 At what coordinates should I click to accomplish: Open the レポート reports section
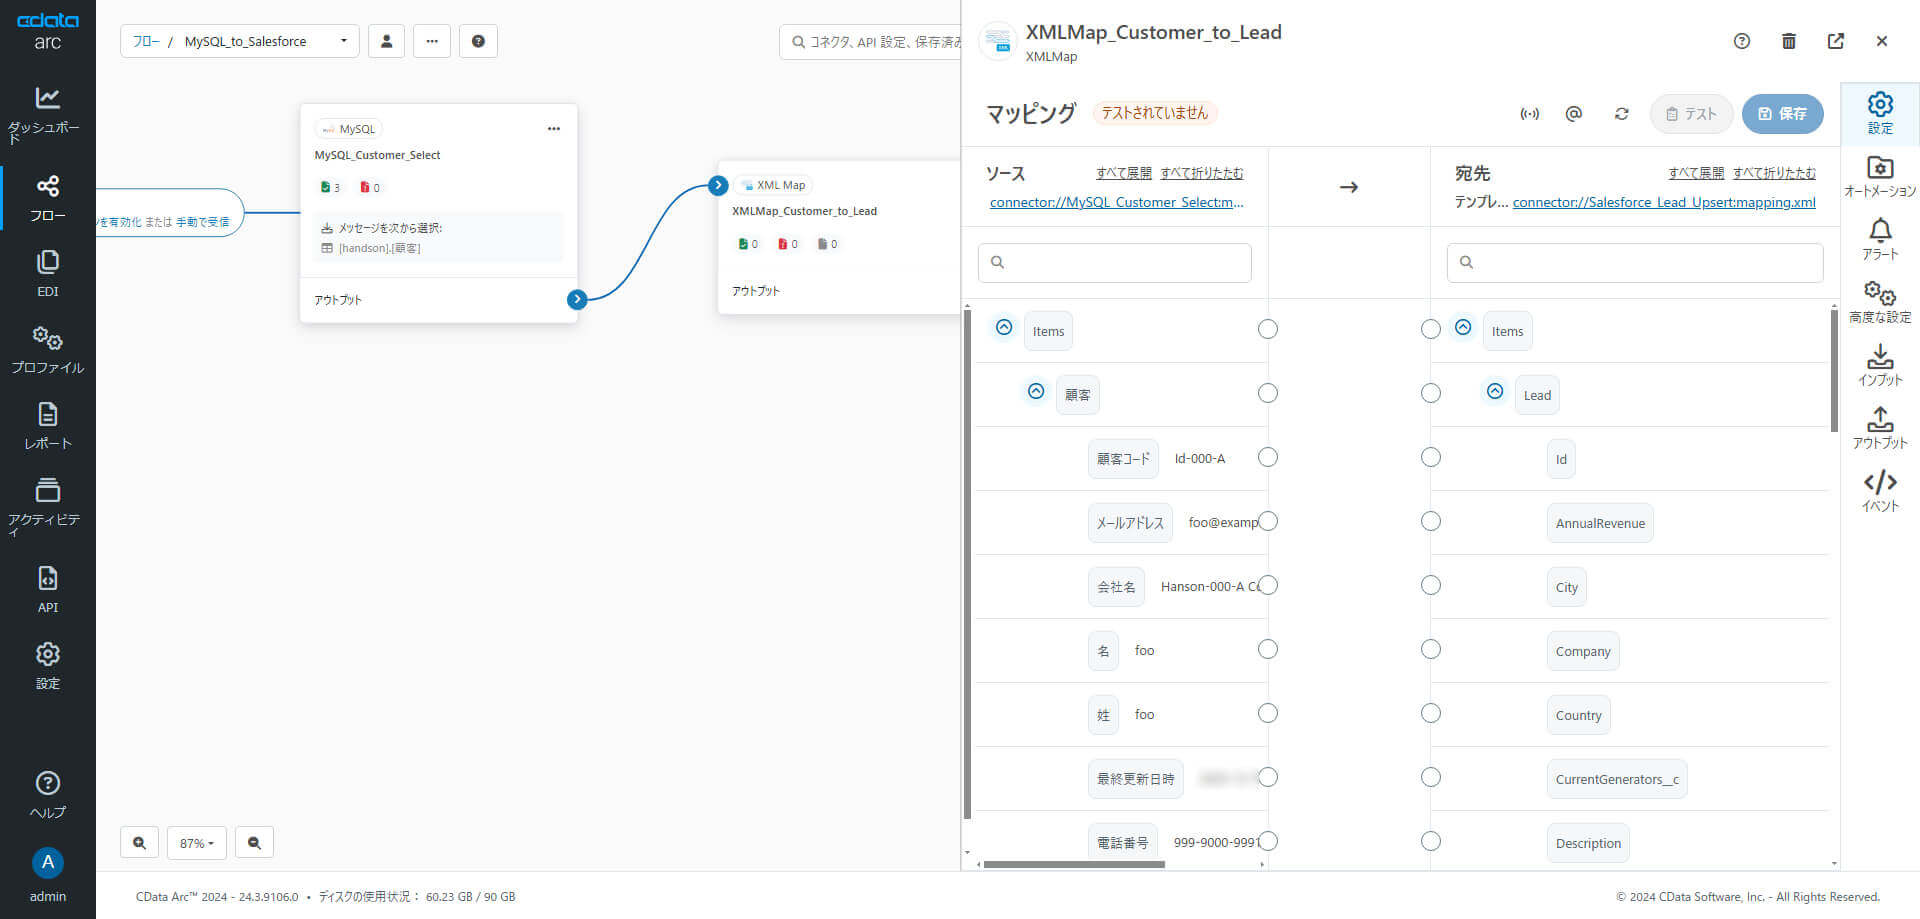(47, 426)
